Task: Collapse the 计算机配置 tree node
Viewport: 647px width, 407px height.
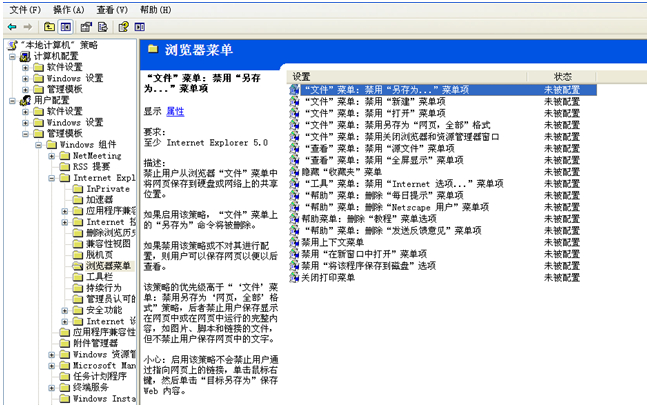Action: (x=12, y=57)
